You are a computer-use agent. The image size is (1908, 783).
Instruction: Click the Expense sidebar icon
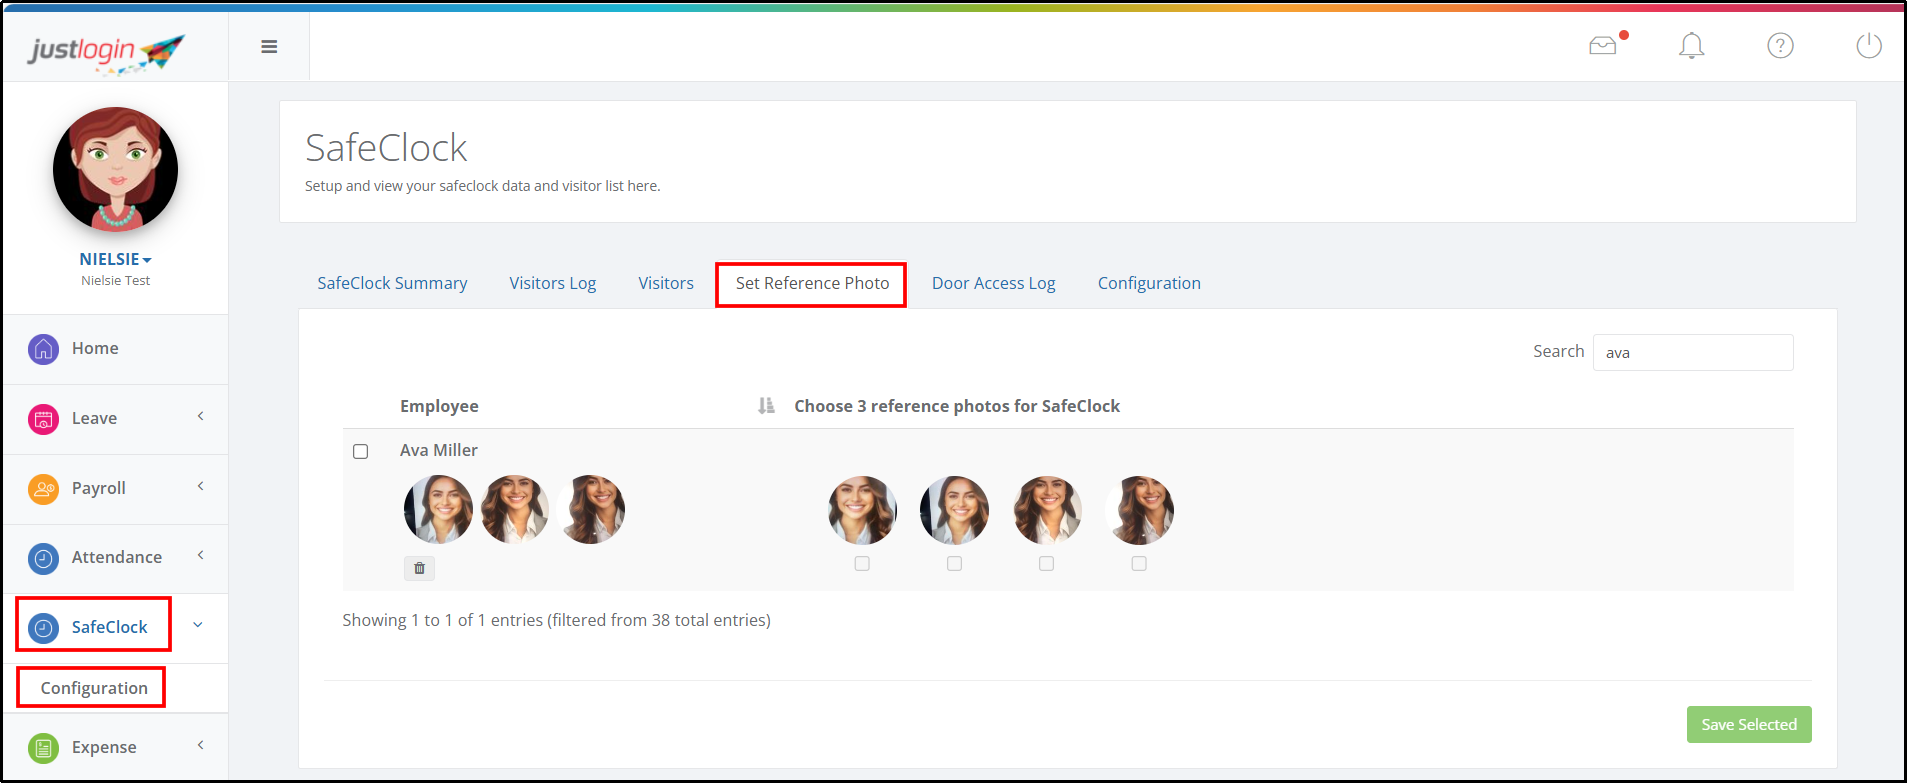point(43,748)
